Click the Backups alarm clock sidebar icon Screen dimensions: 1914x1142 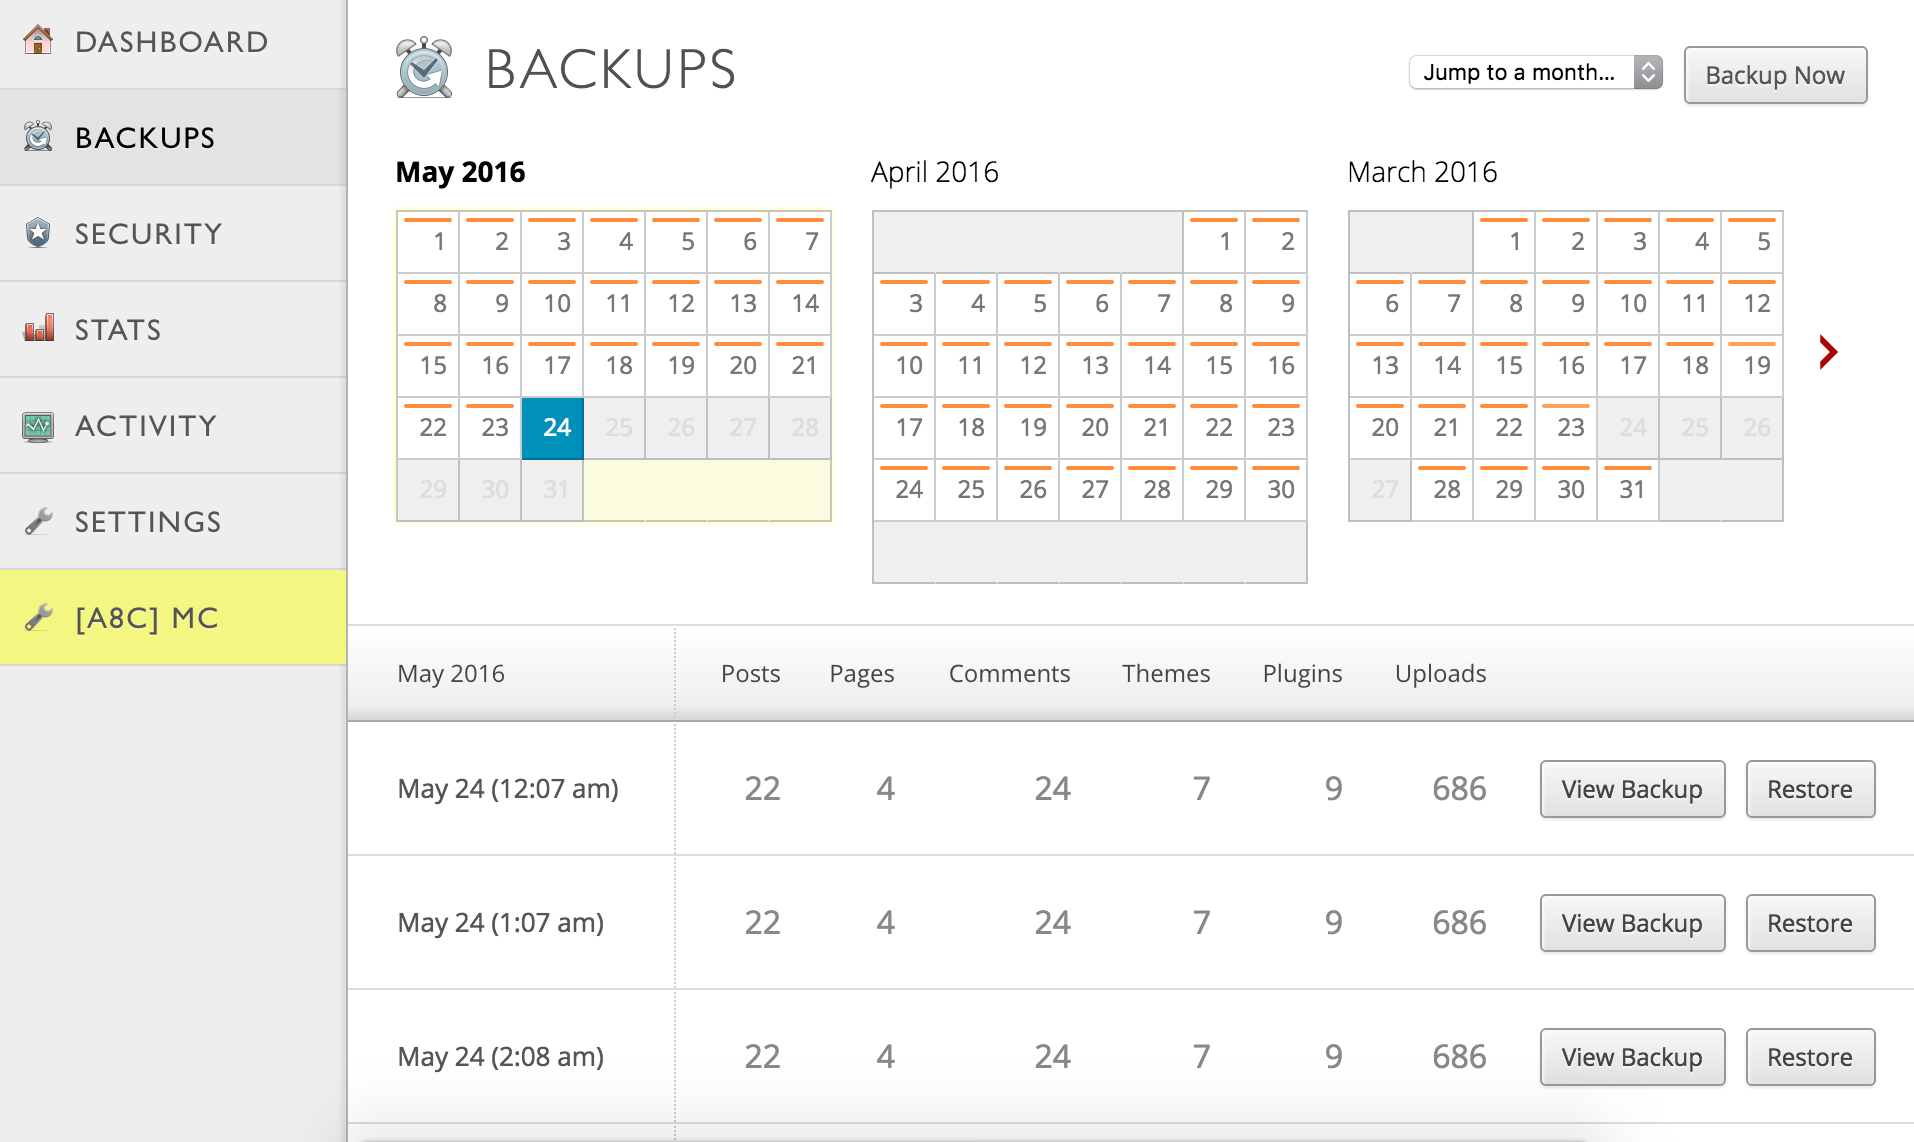coord(38,137)
